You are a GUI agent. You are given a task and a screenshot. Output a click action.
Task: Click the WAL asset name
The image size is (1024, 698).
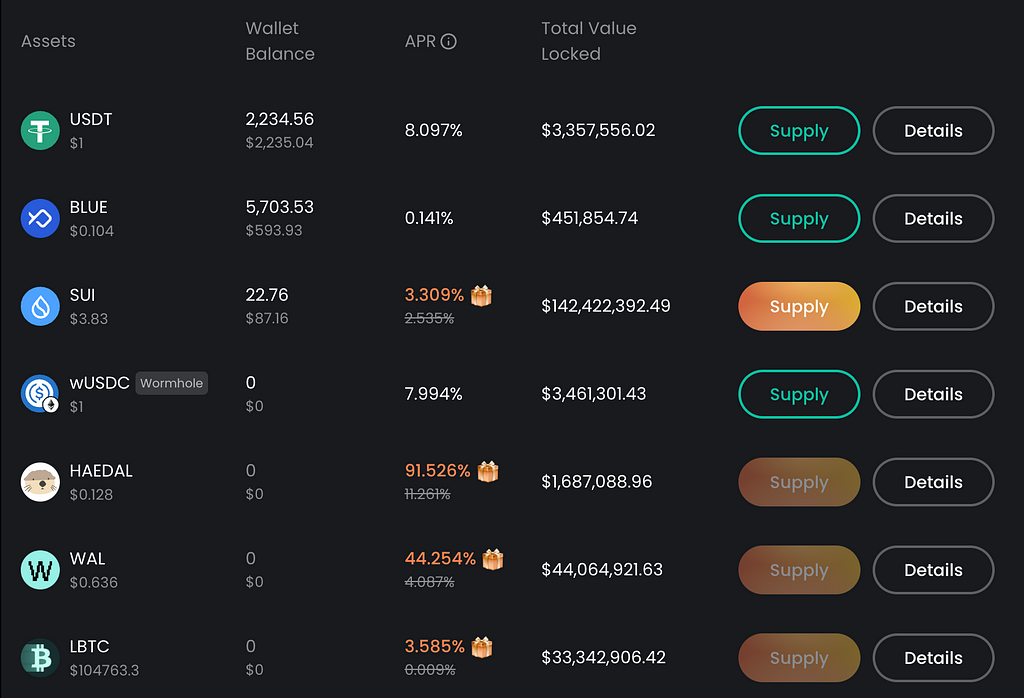(x=88, y=559)
